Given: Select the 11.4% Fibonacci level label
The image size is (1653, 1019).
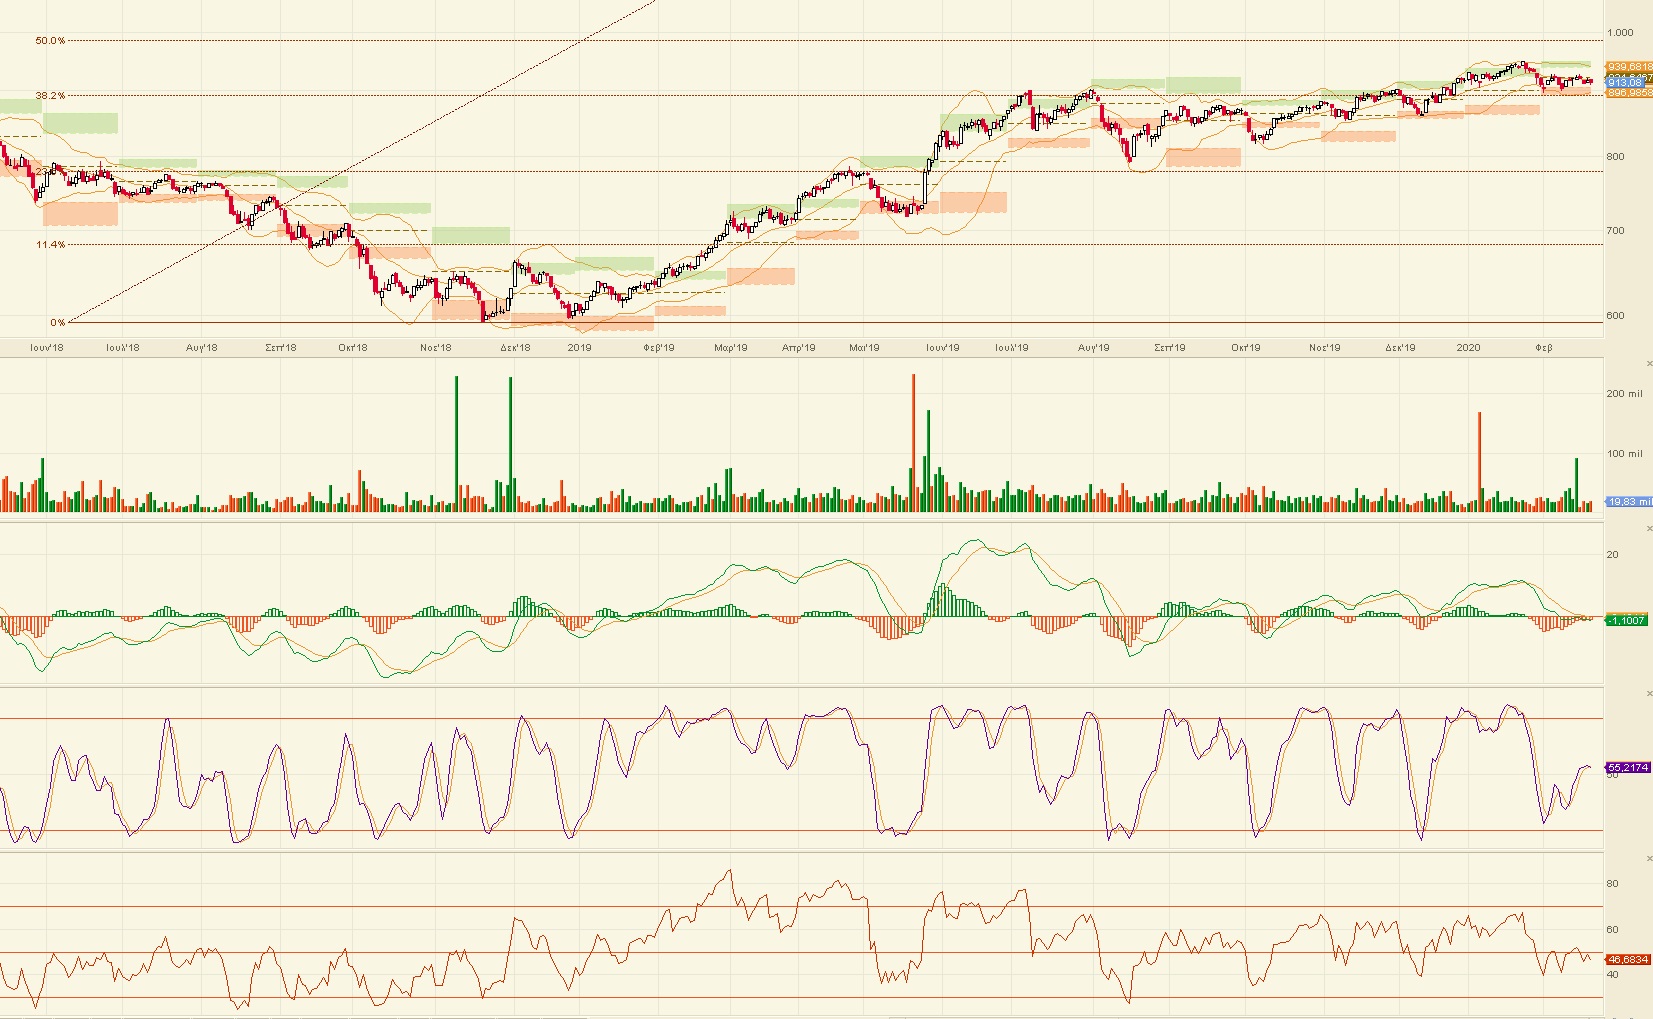Looking at the screenshot, I should pos(51,245).
